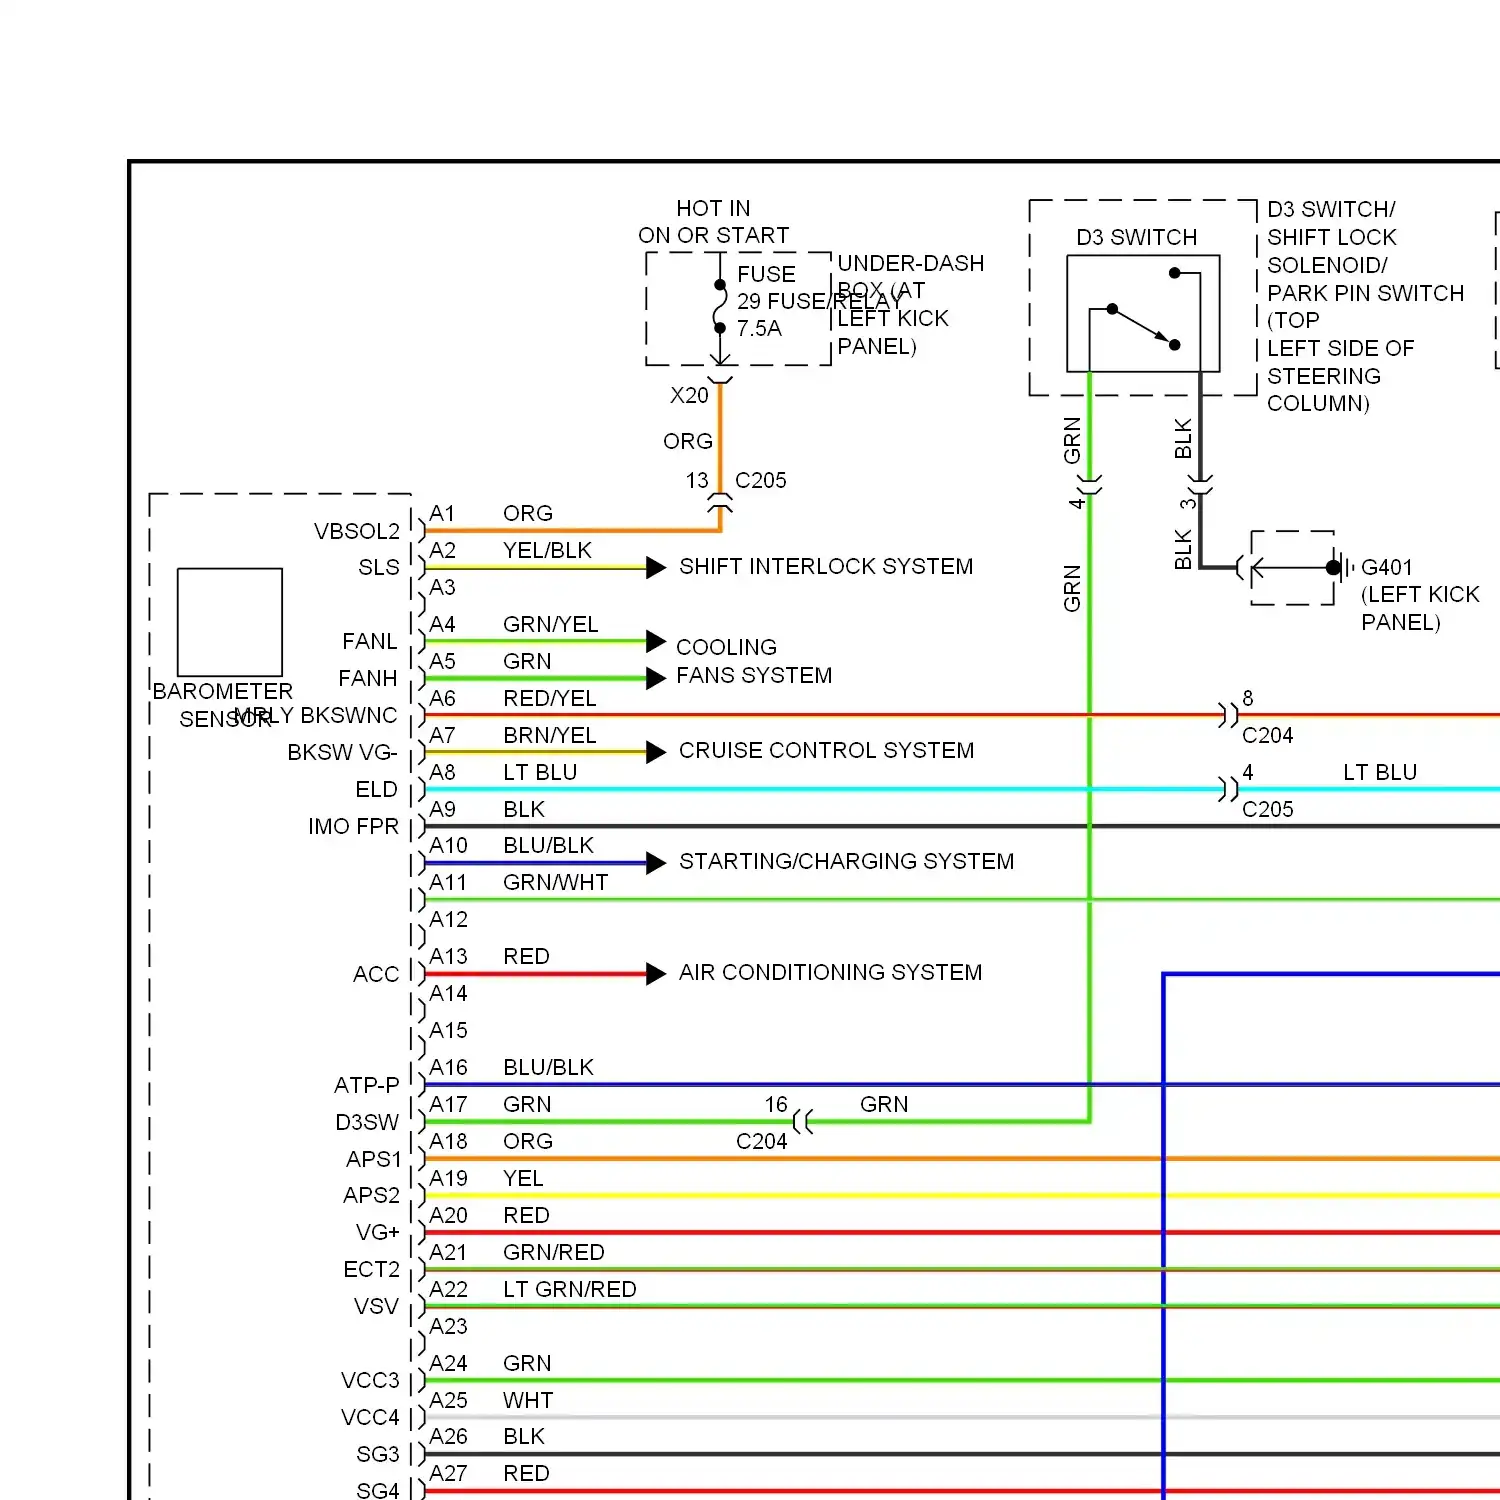The width and height of the screenshot is (1500, 1500).
Task: Click the 'SLS' signal name
Action: coord(379,568)
